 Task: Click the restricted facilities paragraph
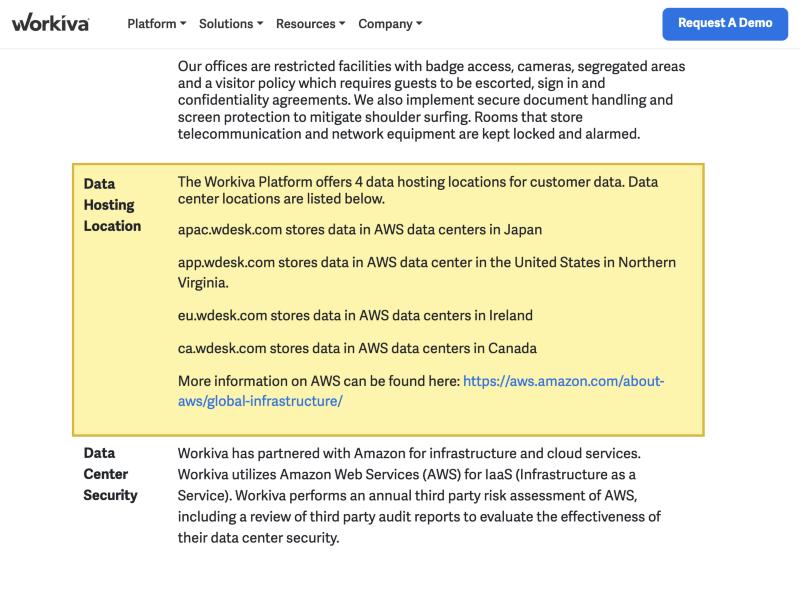point(432,100)
